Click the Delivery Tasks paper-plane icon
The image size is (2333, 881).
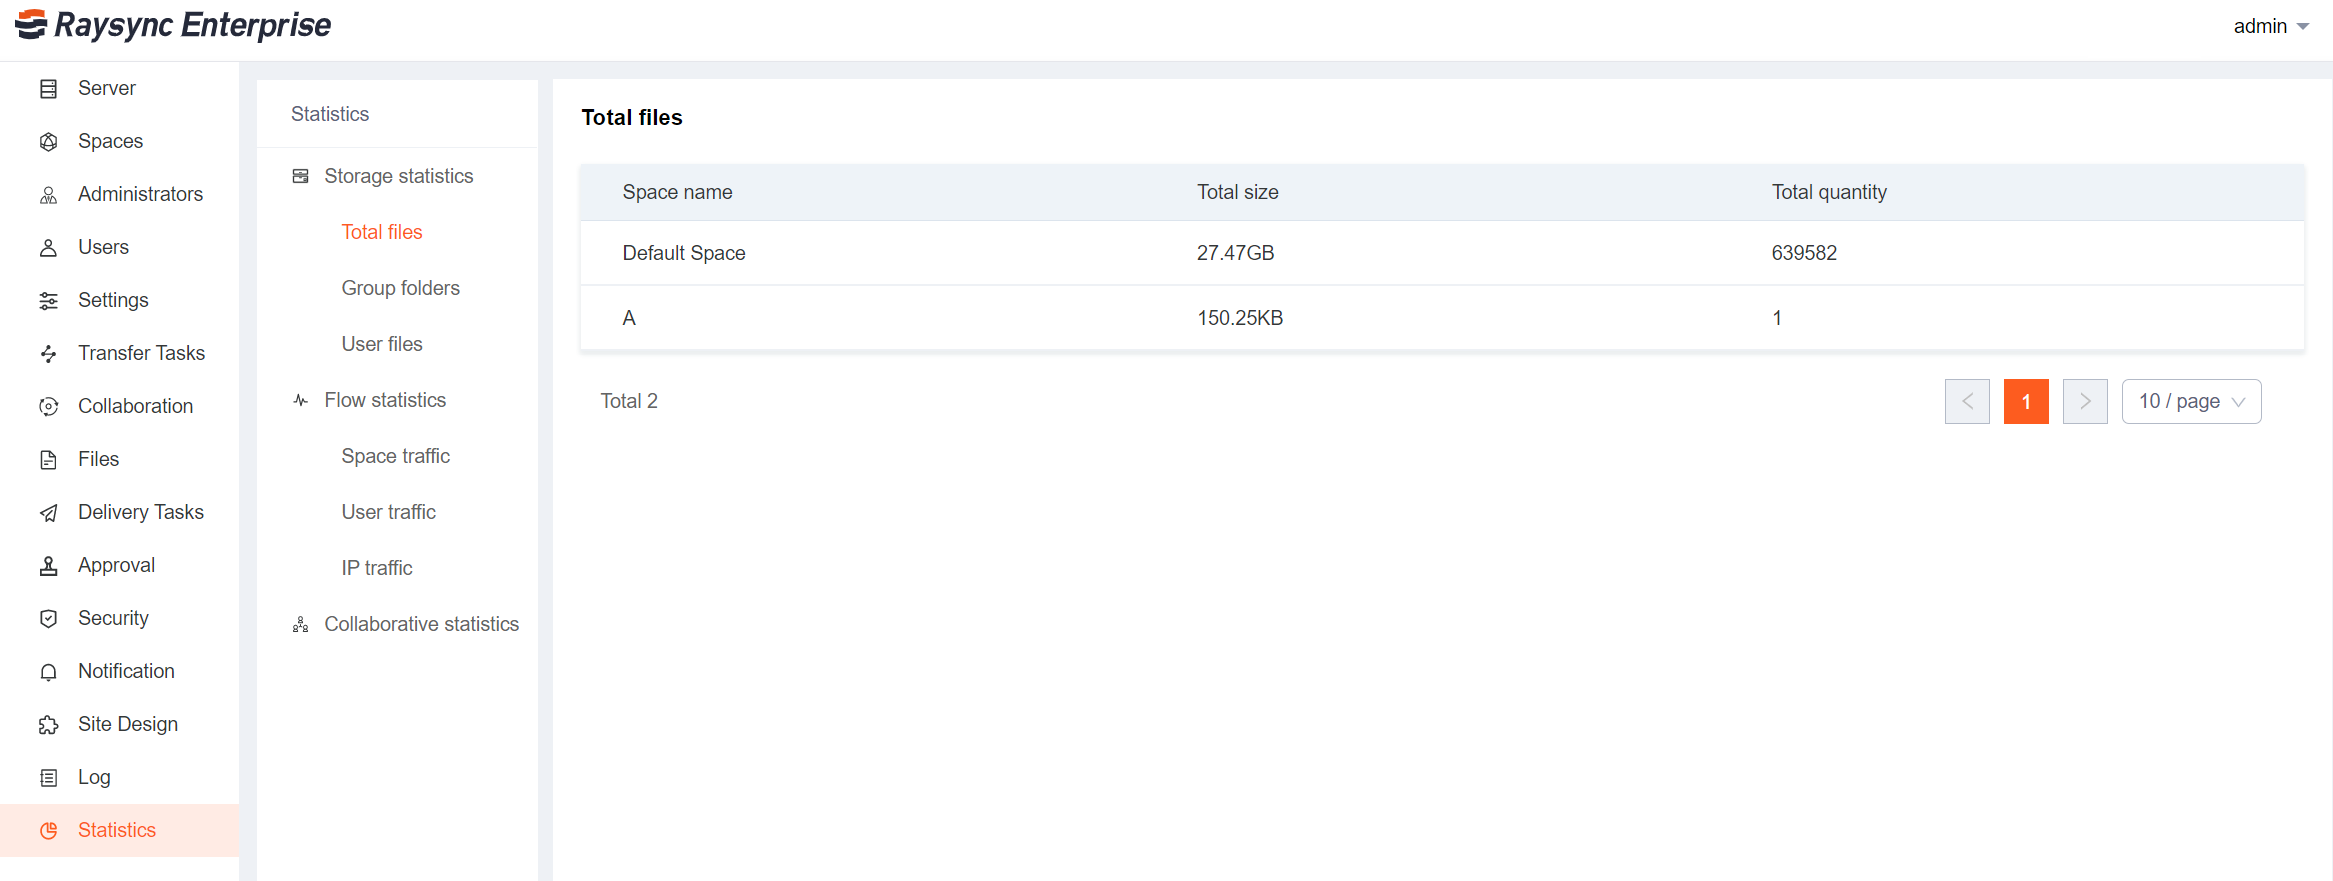[48, 513]
